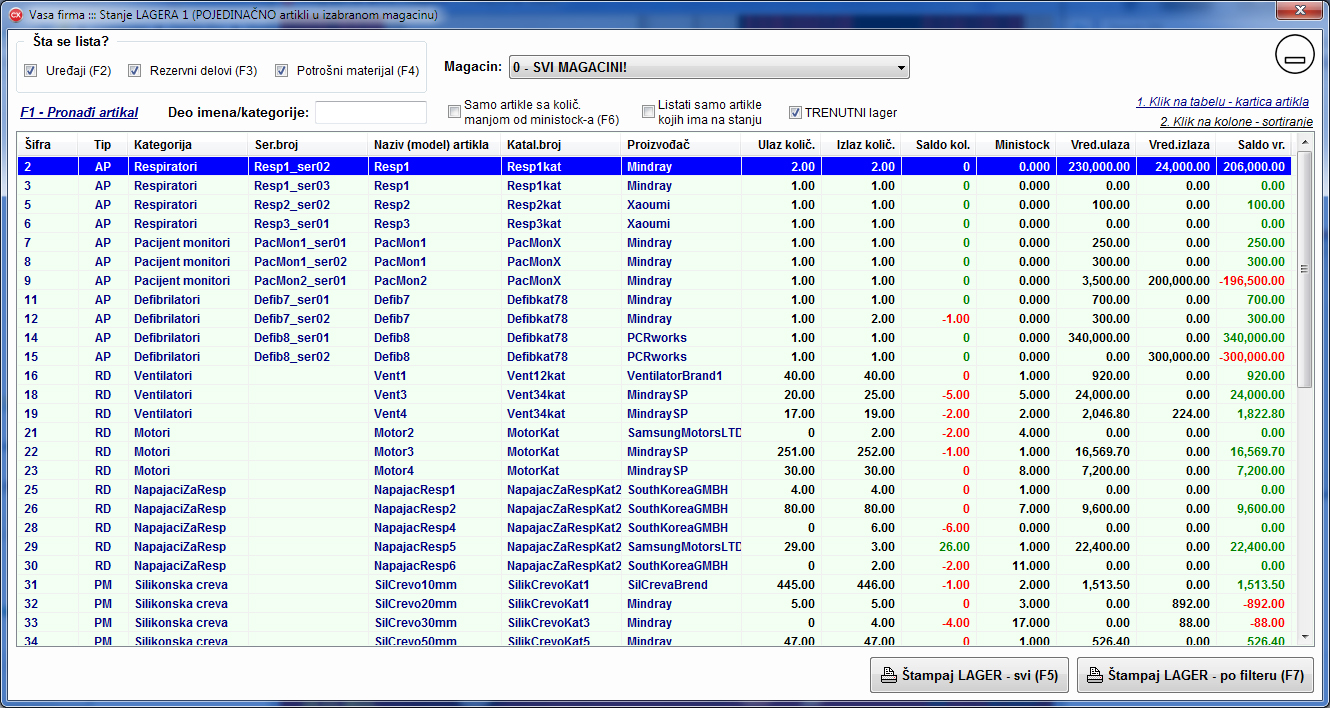Sort by the Saldo kol. column header

(939, 145)
